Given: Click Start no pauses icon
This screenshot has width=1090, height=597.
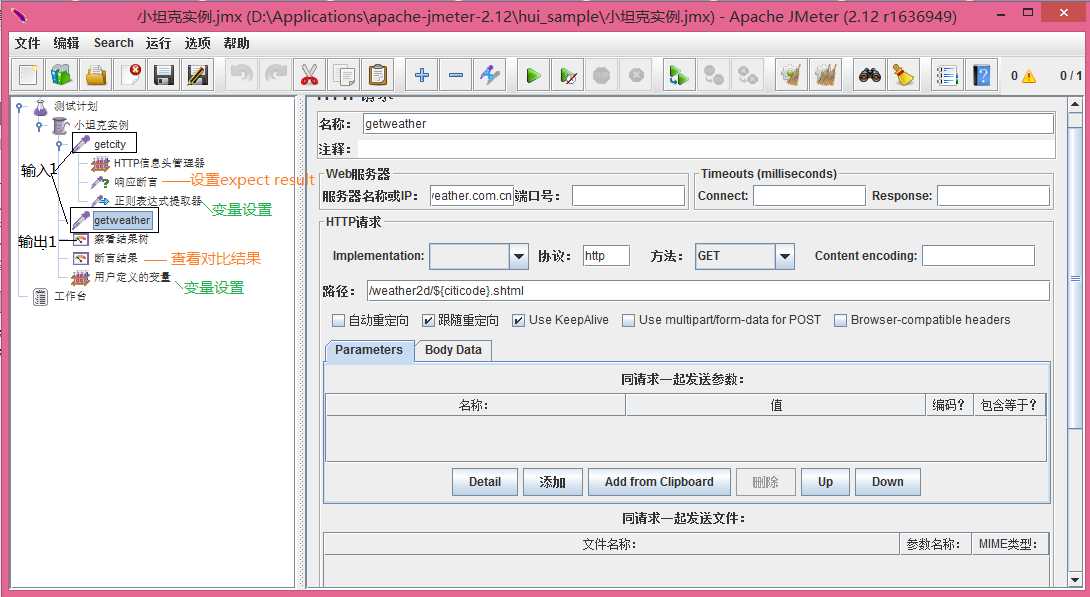Looking at the screenshot, I should (x=567, y=74).
